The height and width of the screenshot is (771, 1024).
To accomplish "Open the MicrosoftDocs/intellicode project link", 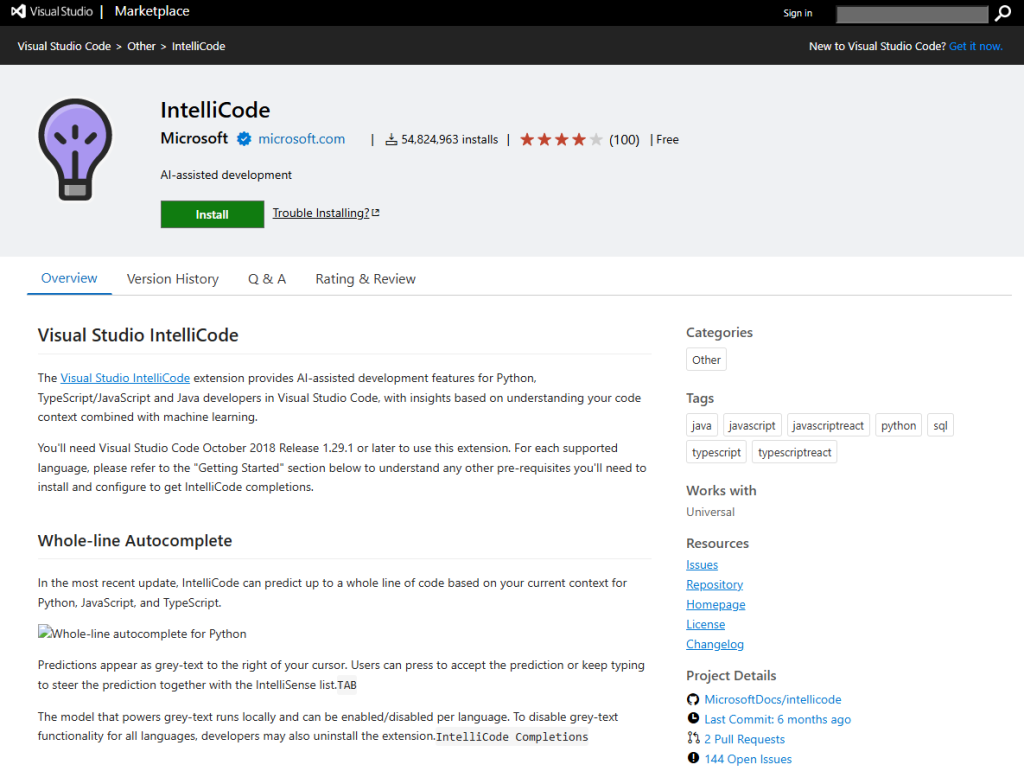I will (x=773, y=699).
